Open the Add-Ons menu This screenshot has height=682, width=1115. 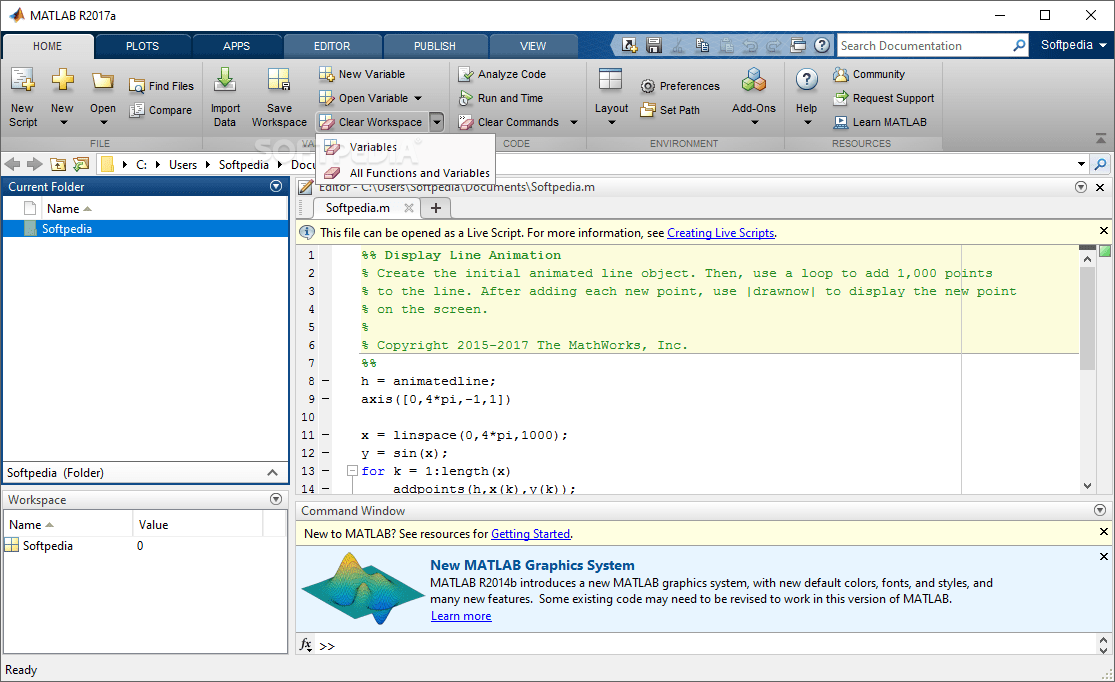(x=754, y=96)
